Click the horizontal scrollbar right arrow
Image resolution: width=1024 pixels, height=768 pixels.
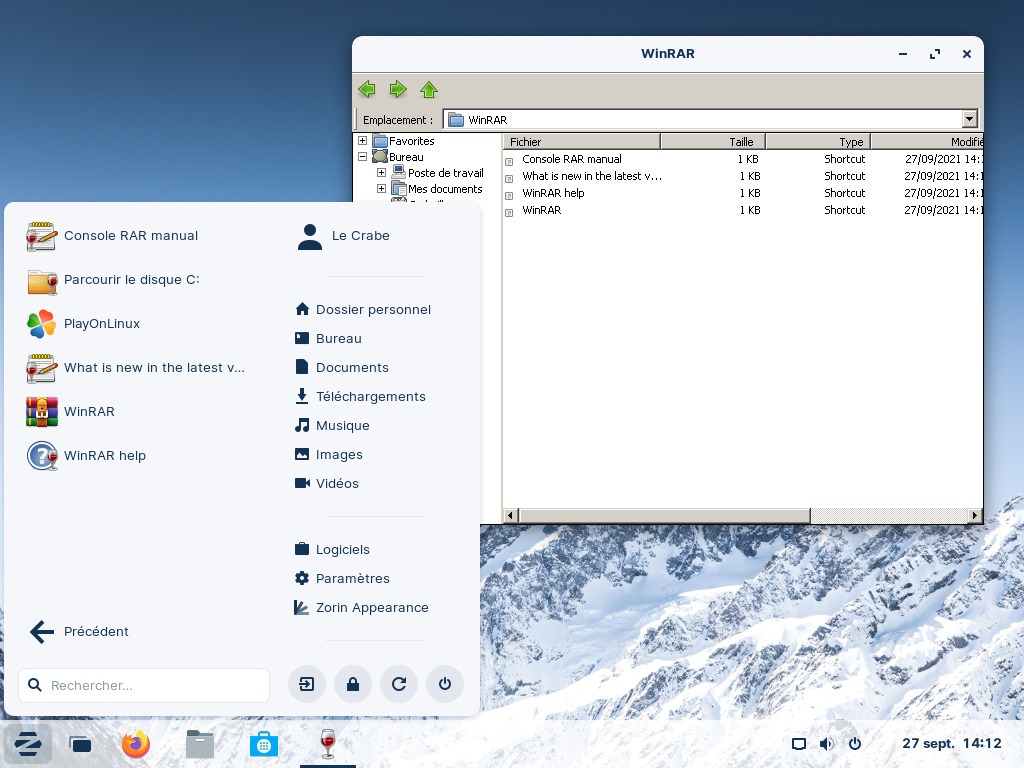tap(974, 515)
